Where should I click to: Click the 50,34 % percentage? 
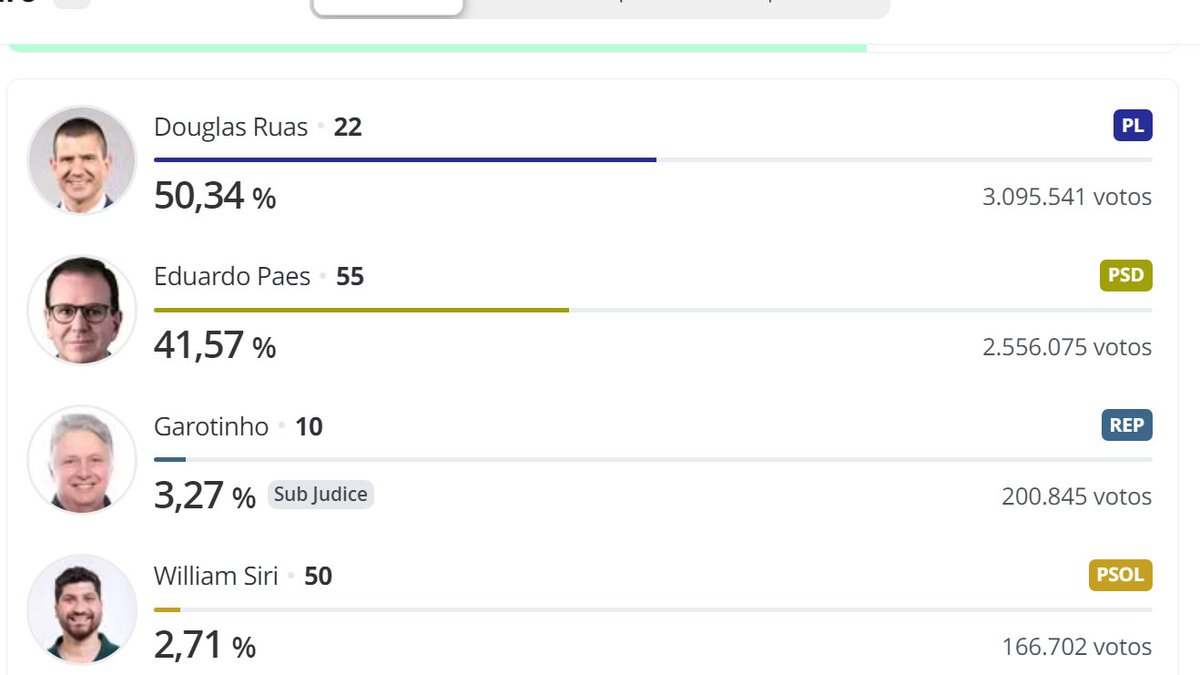215,196
